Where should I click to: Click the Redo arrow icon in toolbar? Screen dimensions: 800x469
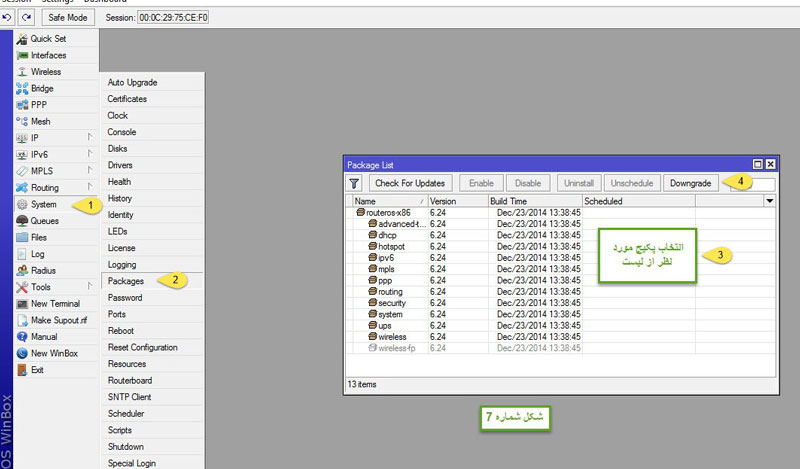pos(27,17)
